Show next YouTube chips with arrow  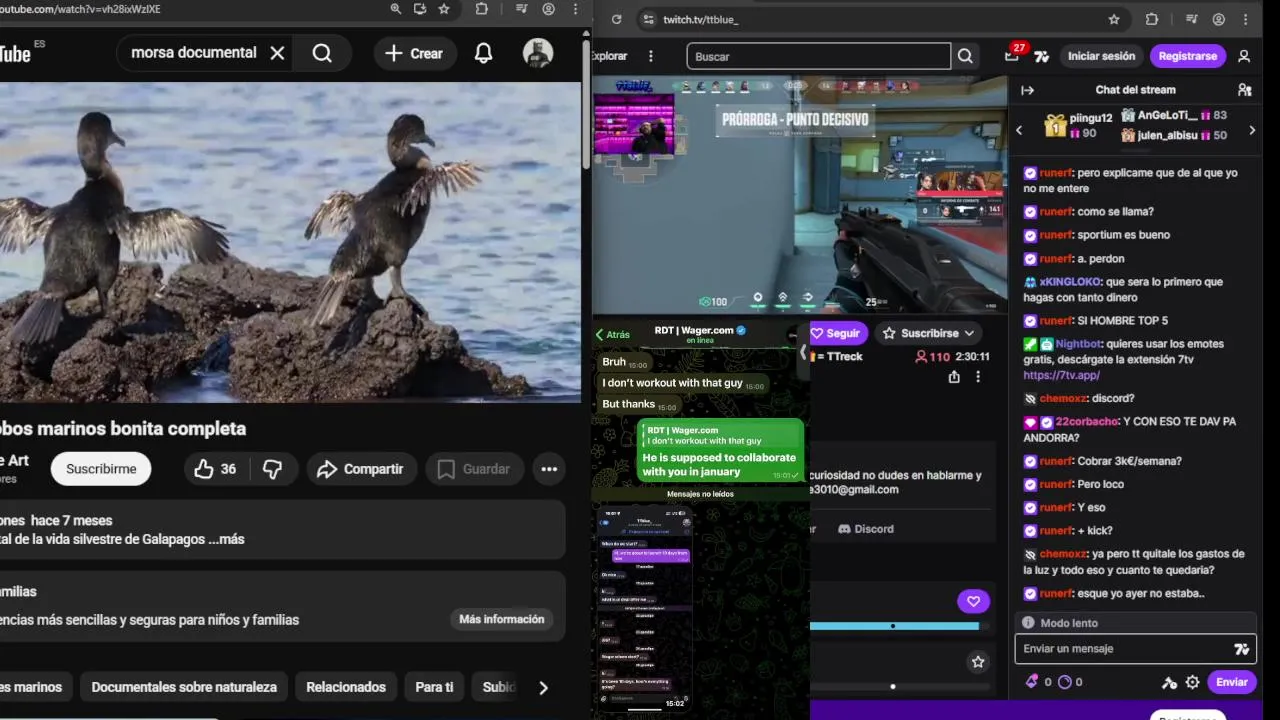543,687
